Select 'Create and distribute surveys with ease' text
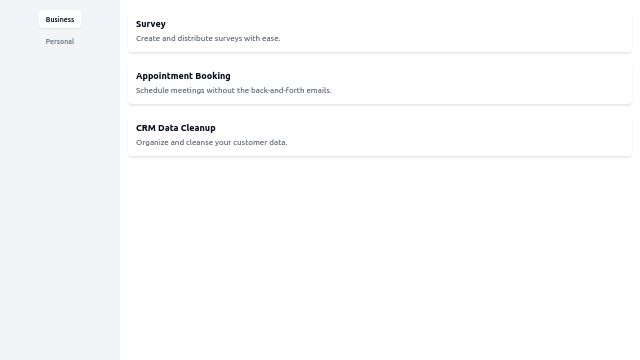This screenshot has width=640, height=360. 208,38
